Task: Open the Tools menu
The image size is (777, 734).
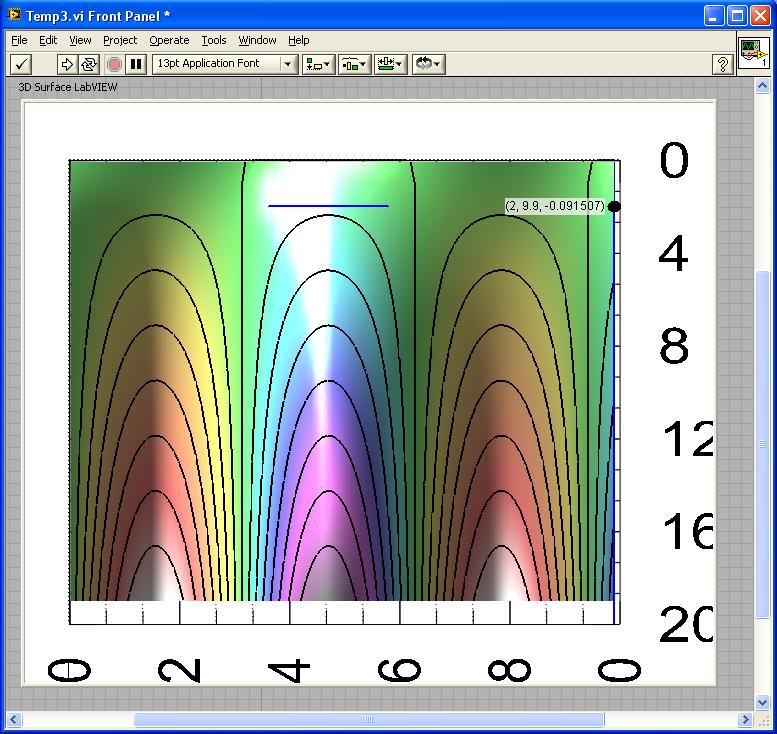Action: pyautogui.click(x=214, y=40)
